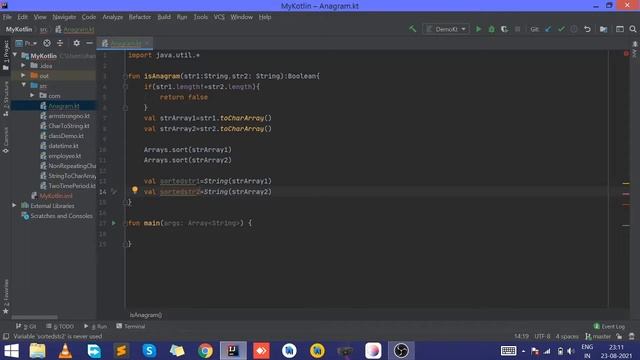The width and height of the screenshot is (640, 360).
Task: Open the DemoKt run configuration dropdown
Action: pos(446,29)
